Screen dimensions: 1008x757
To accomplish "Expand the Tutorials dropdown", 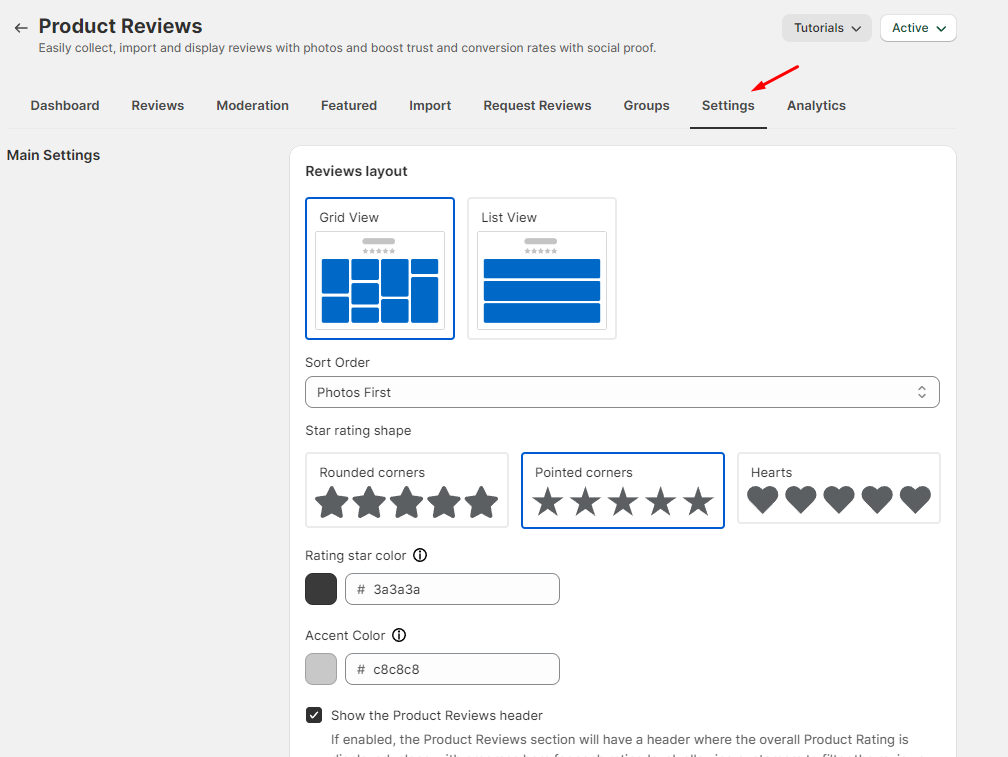I will point(826,28).
